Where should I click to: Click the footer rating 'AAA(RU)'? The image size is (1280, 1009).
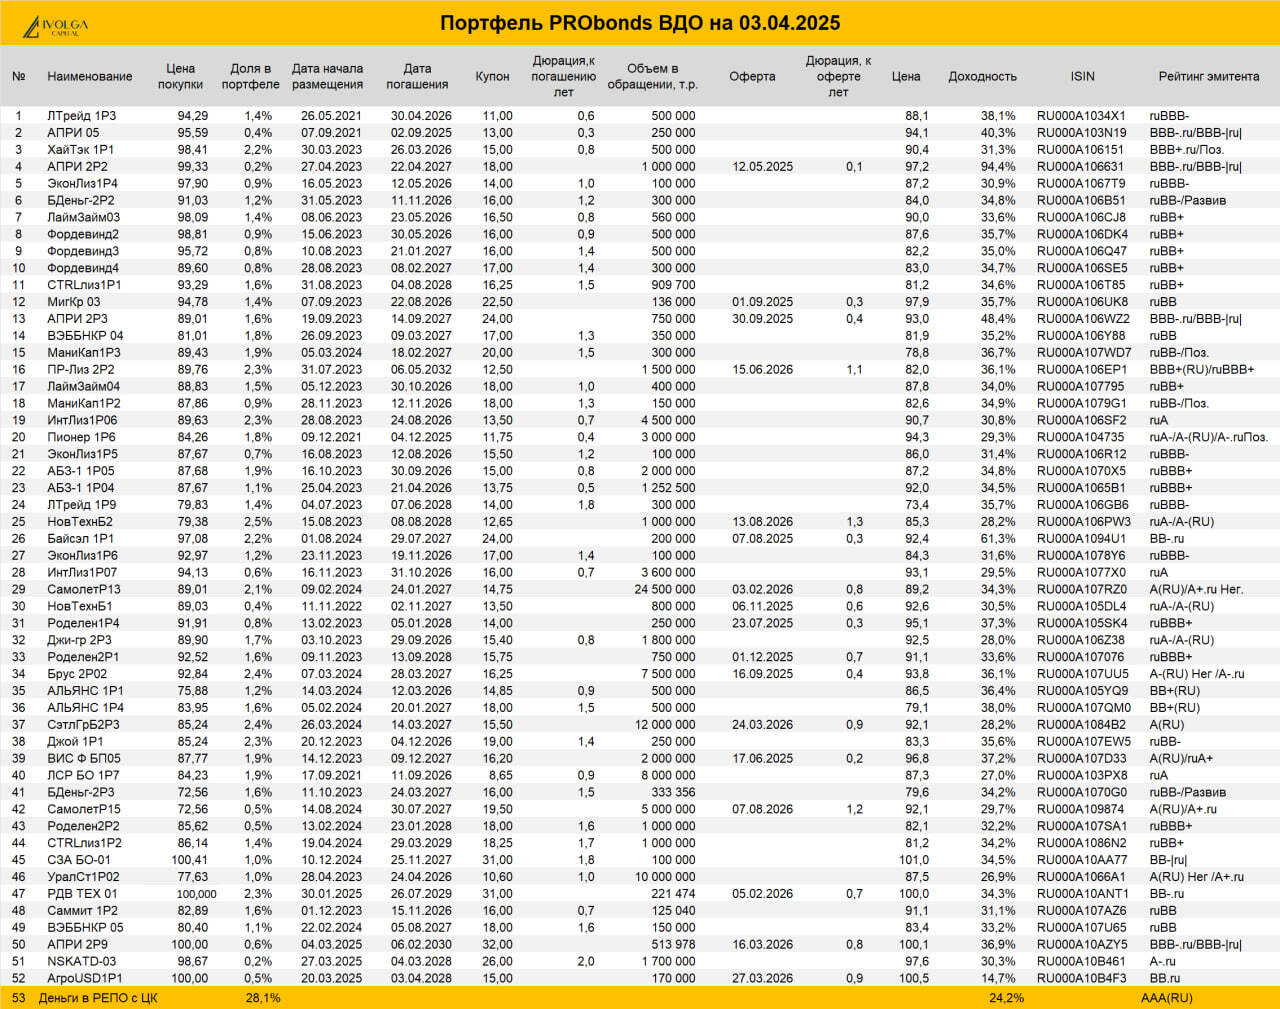pyautogui.click(x=1167, y=998)
